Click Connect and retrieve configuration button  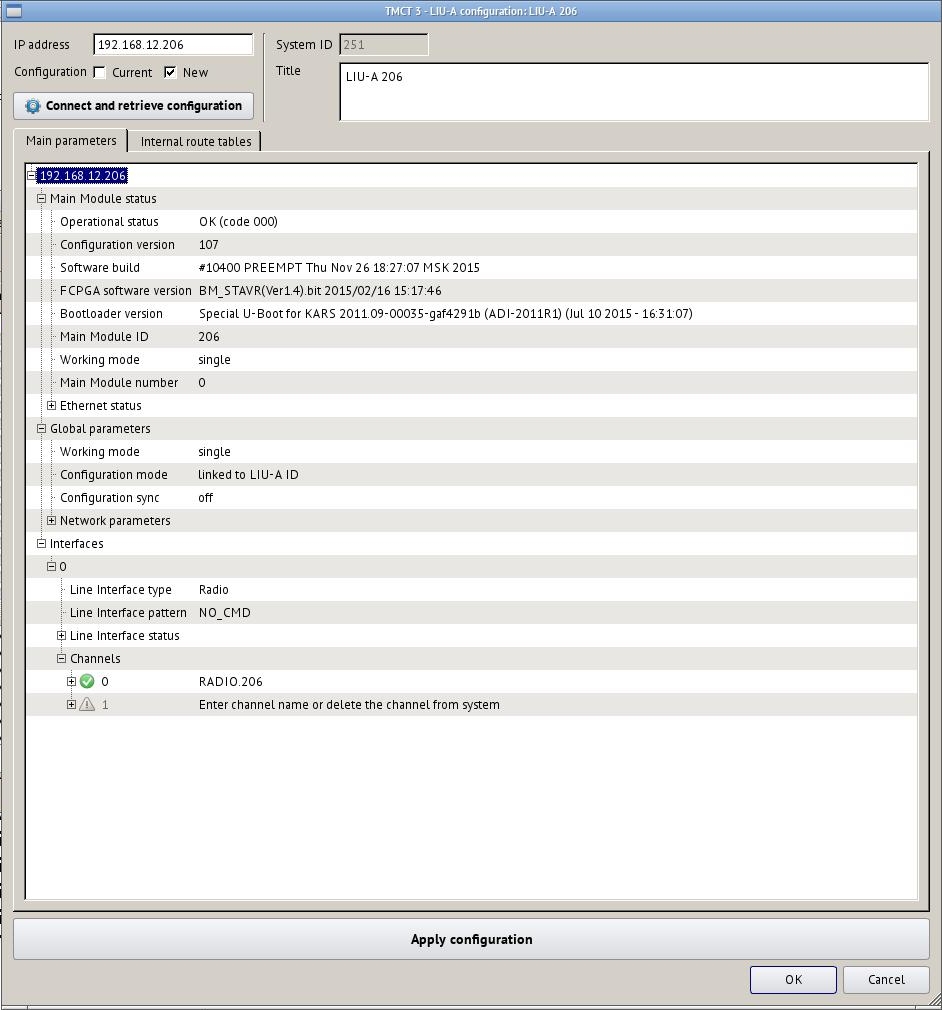click(133, 106)
